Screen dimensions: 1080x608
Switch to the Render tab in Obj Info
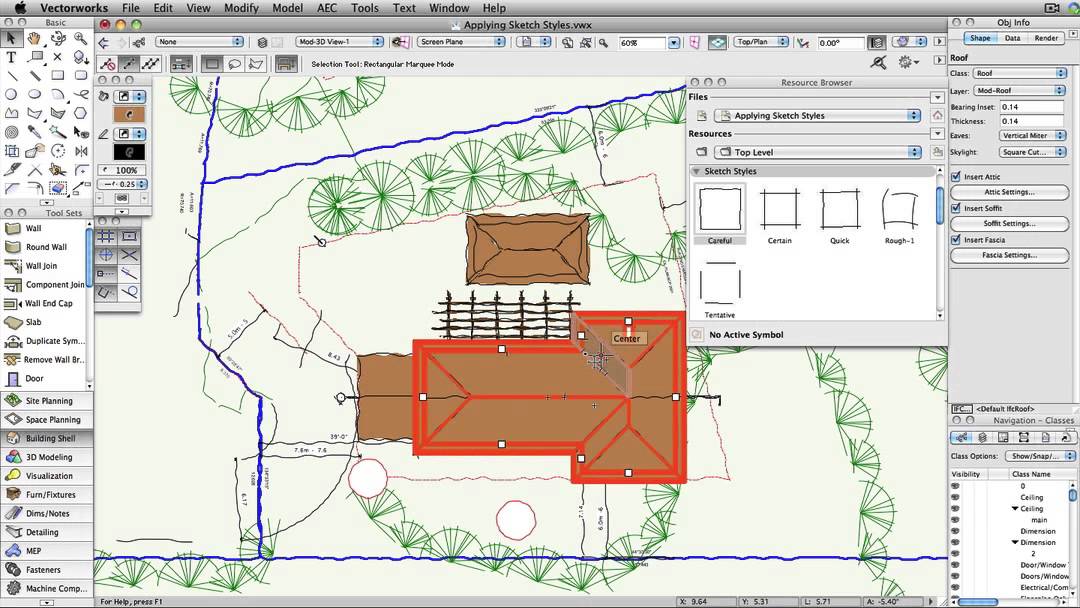point(1046,38)
